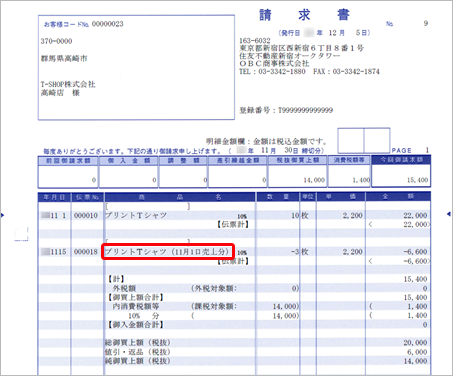Select the 明細金額欄 tax-inclusive note

pyautogui.click(x=266, y=142)
